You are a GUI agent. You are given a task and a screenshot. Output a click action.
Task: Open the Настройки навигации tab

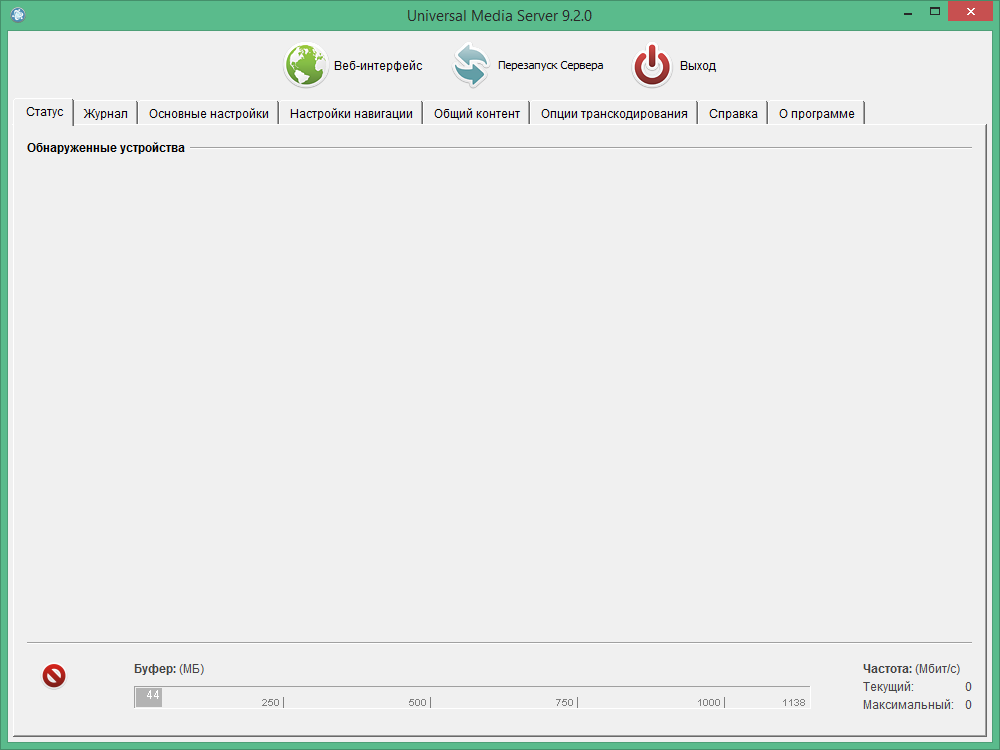pyautogui.click(x=352, y=112)
